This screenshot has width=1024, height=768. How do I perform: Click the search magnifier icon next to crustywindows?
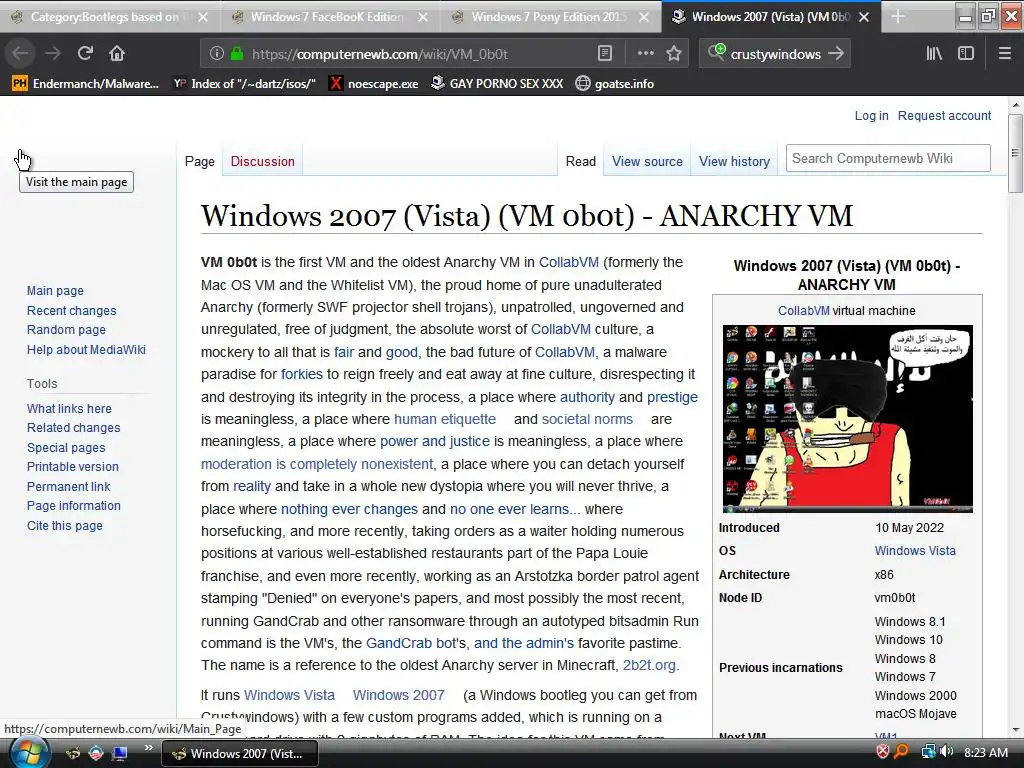716,52
